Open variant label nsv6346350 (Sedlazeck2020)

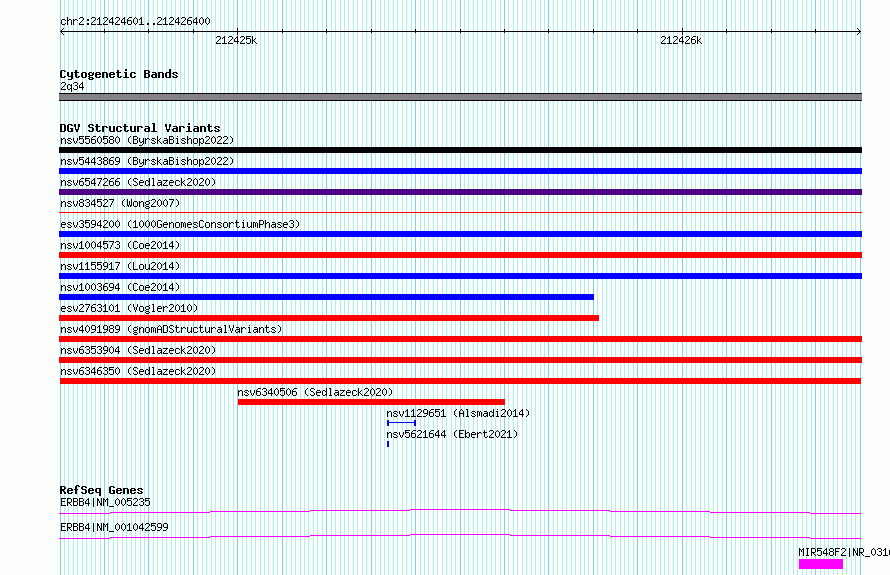[x=138, y=371]
